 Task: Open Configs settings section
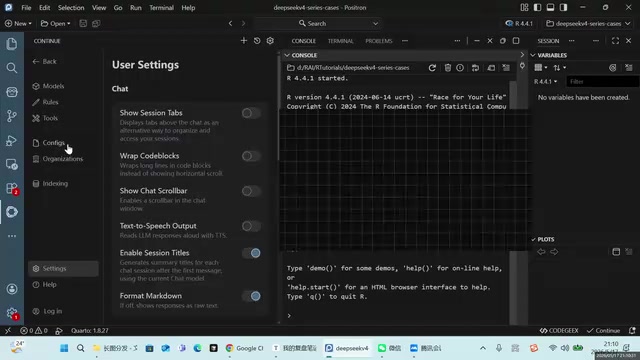tap(49, 143)
